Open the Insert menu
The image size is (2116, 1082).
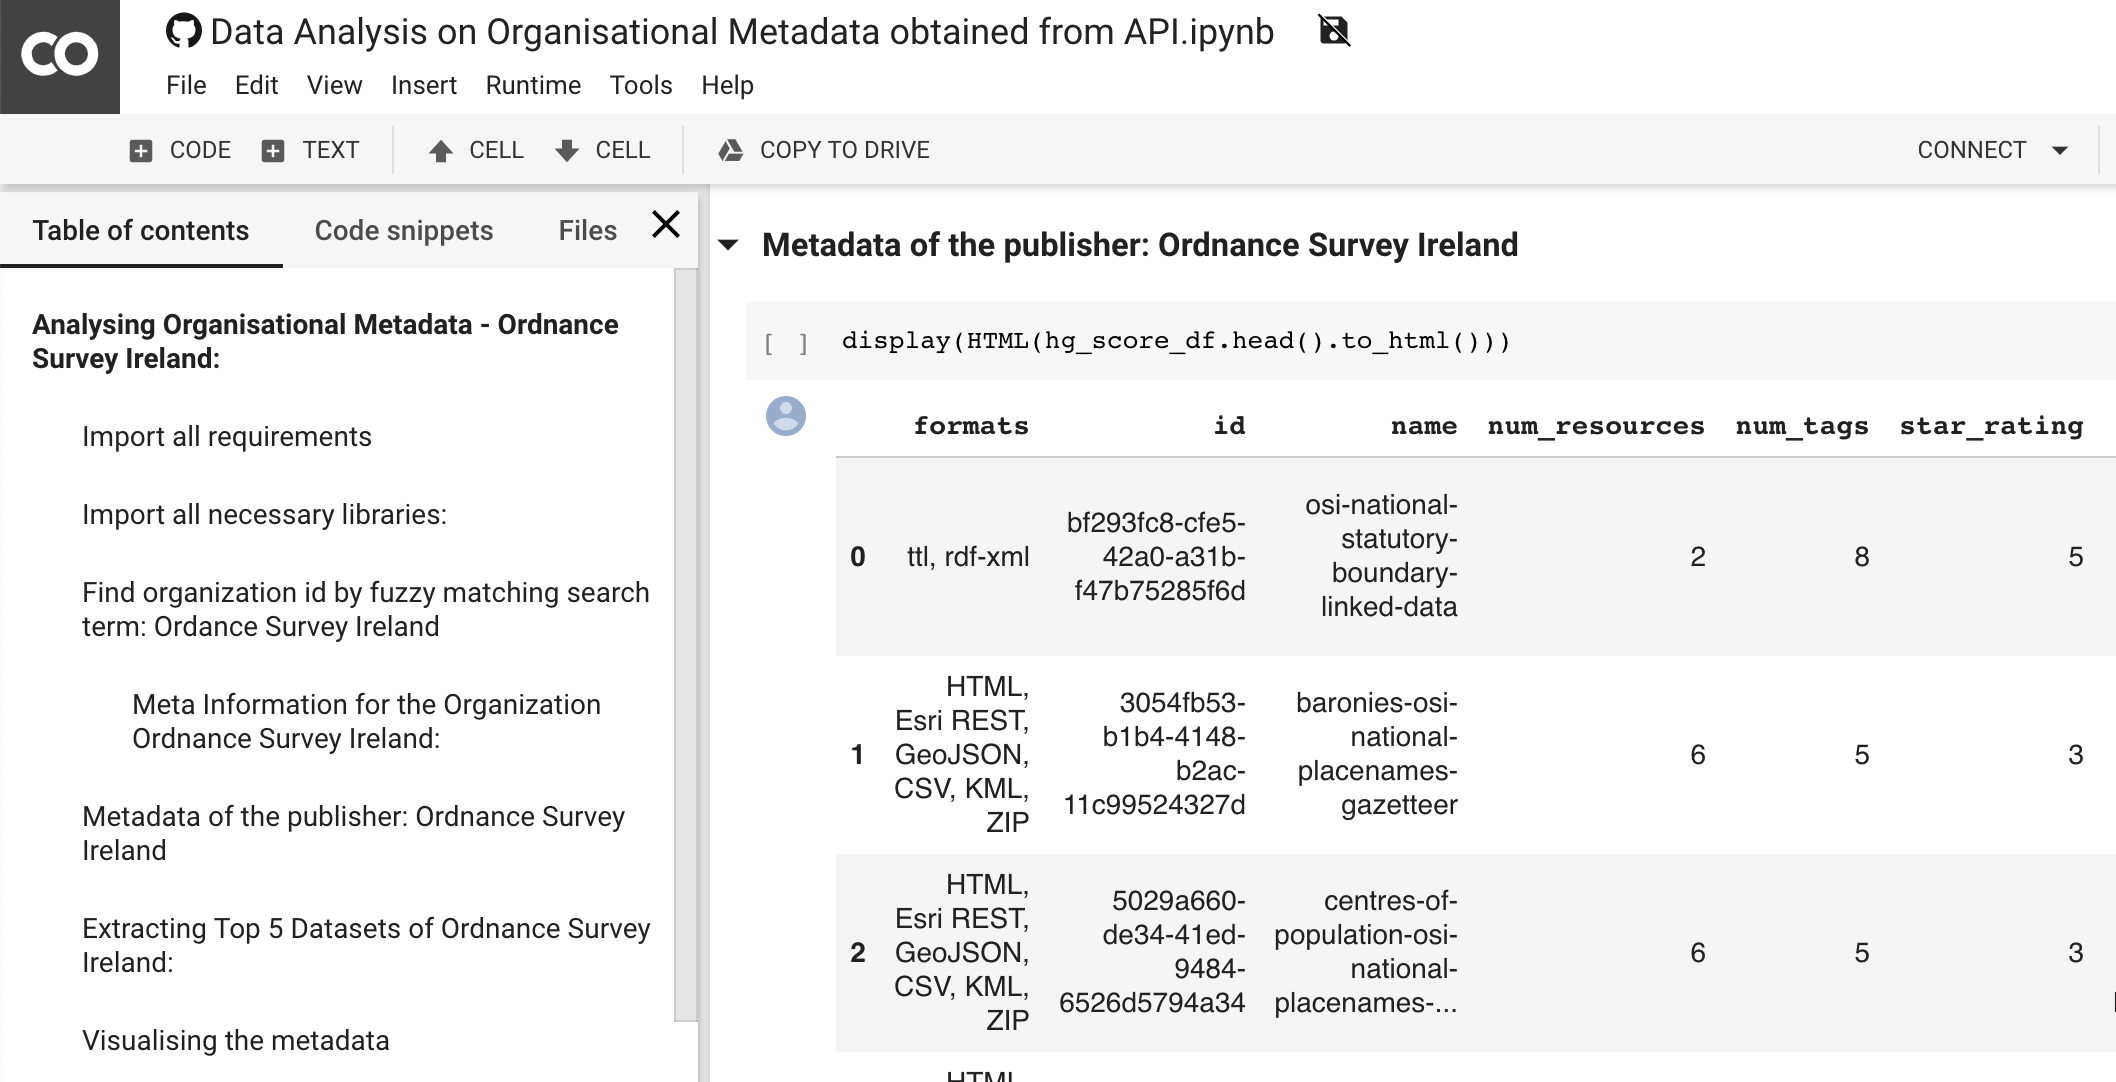(424, 85)
